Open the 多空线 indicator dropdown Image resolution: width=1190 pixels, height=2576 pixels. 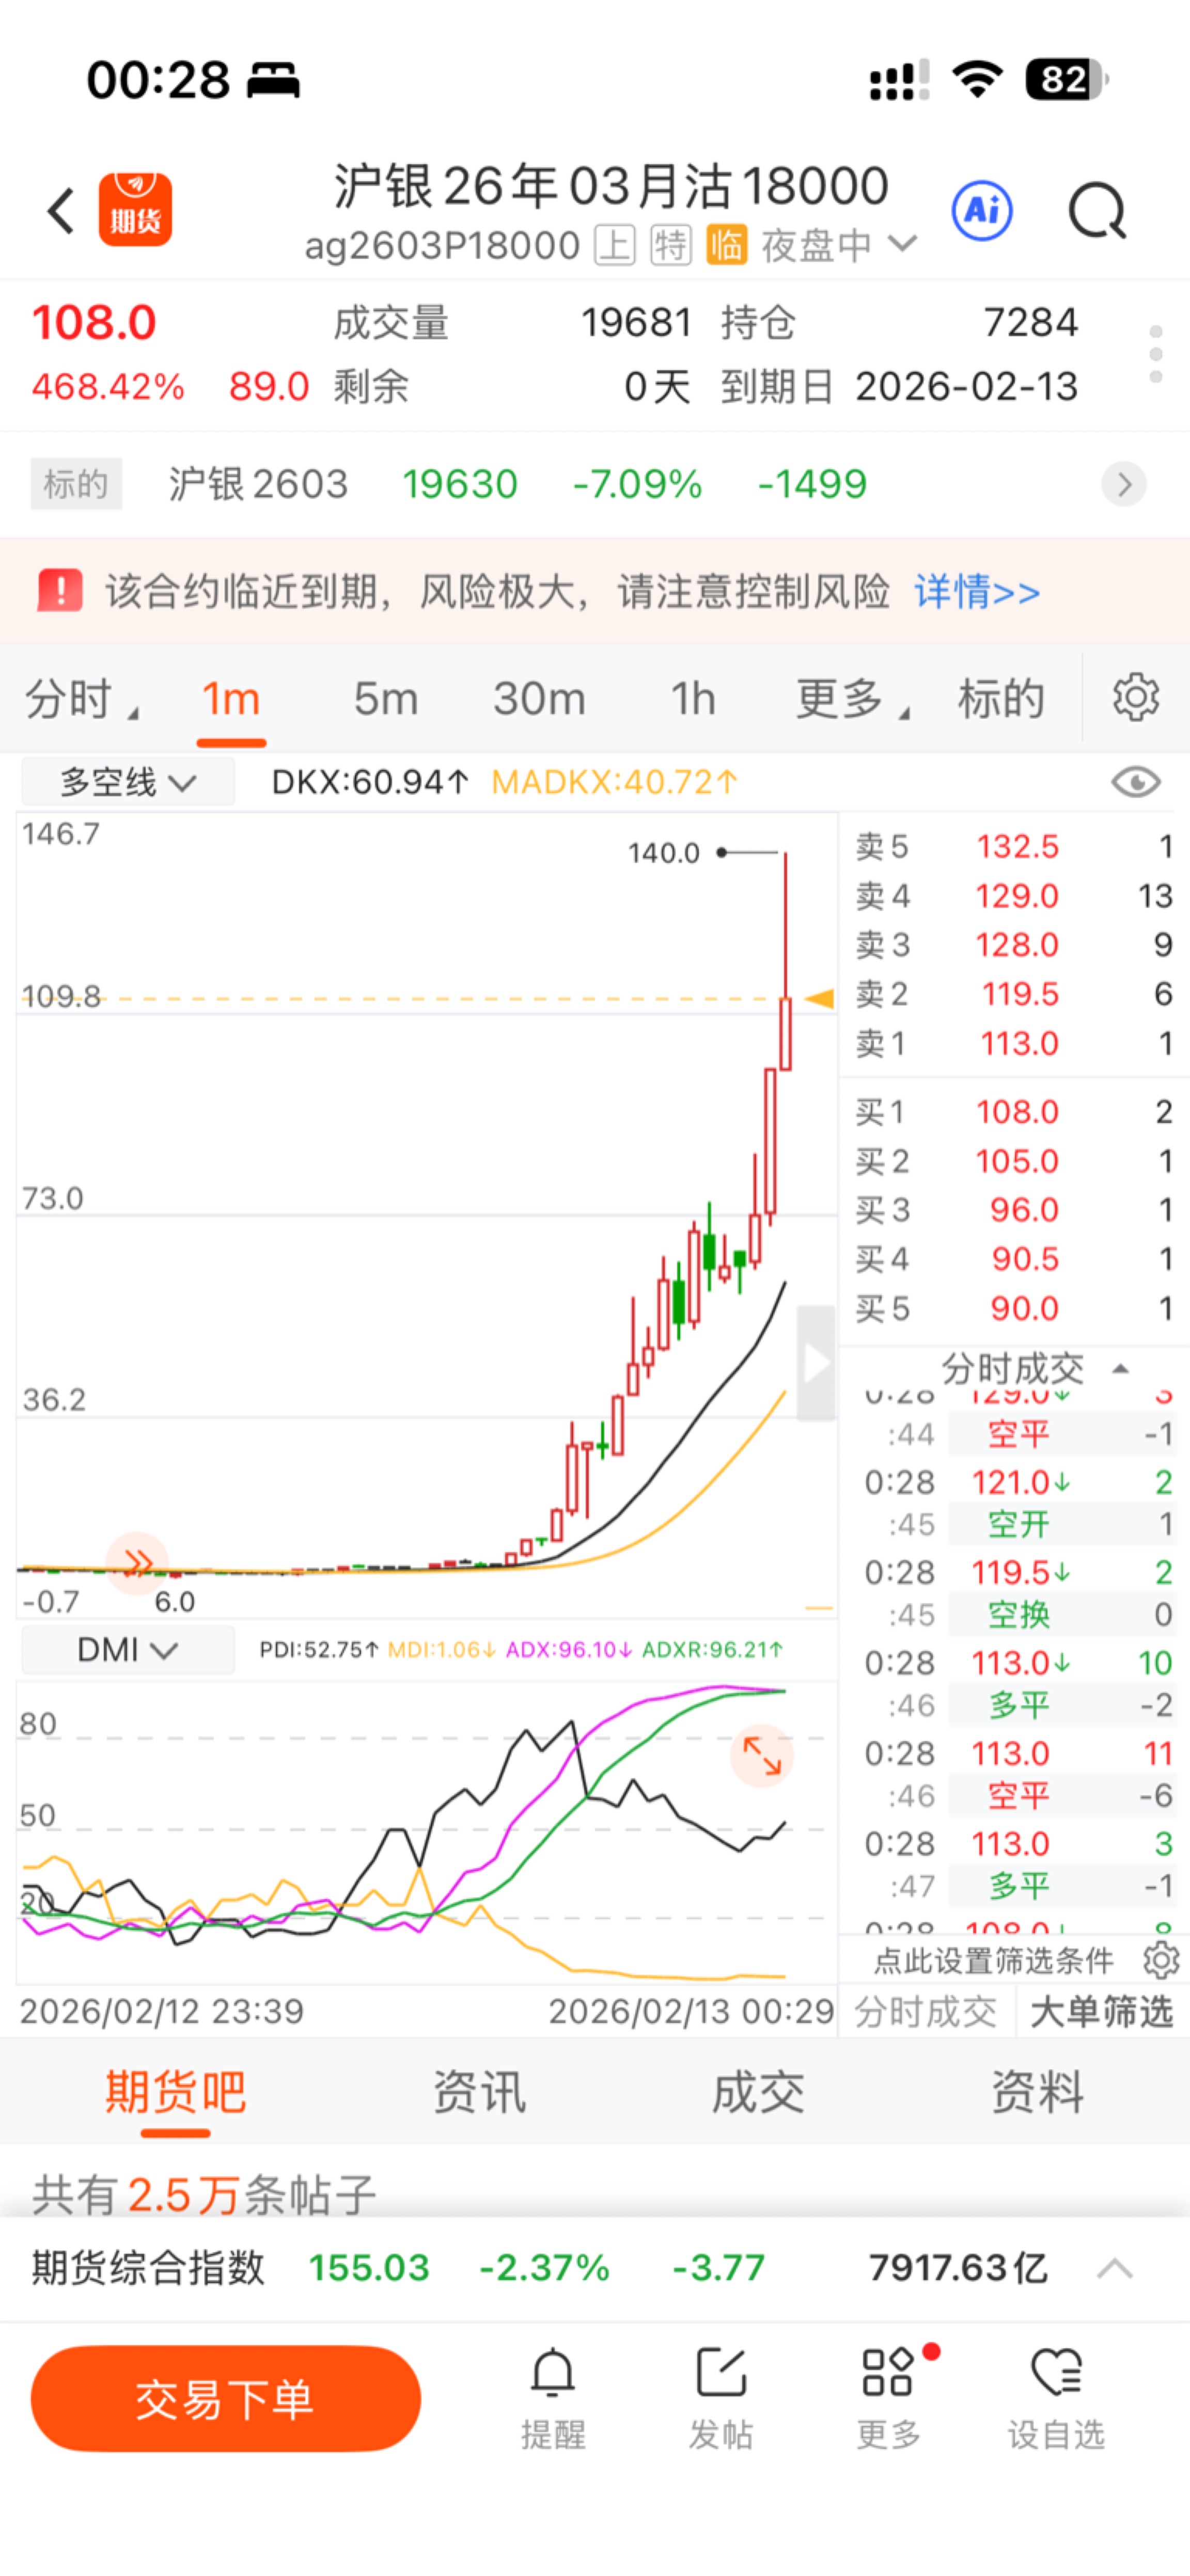pyautogui.click(x=128, y=782)
